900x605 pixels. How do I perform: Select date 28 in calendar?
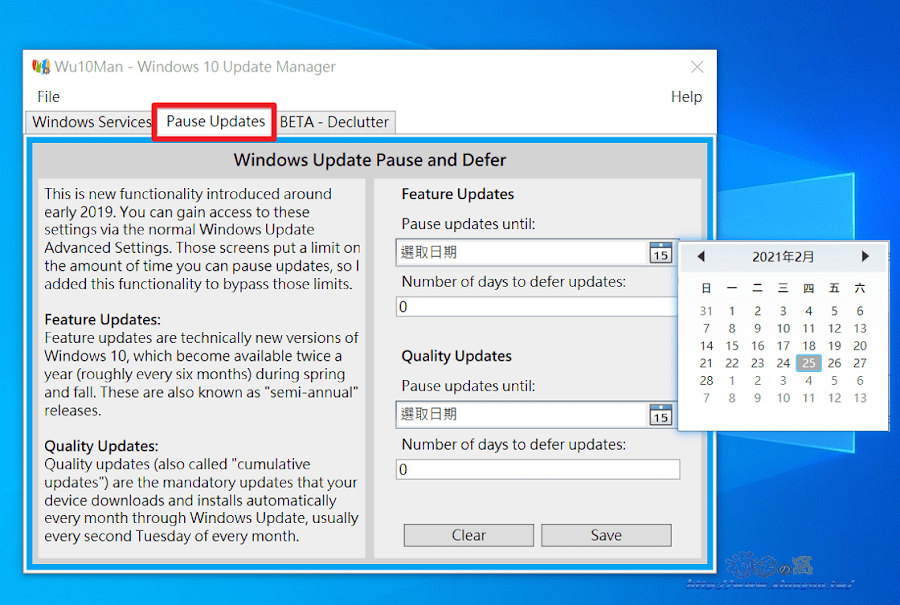(706, 381)
